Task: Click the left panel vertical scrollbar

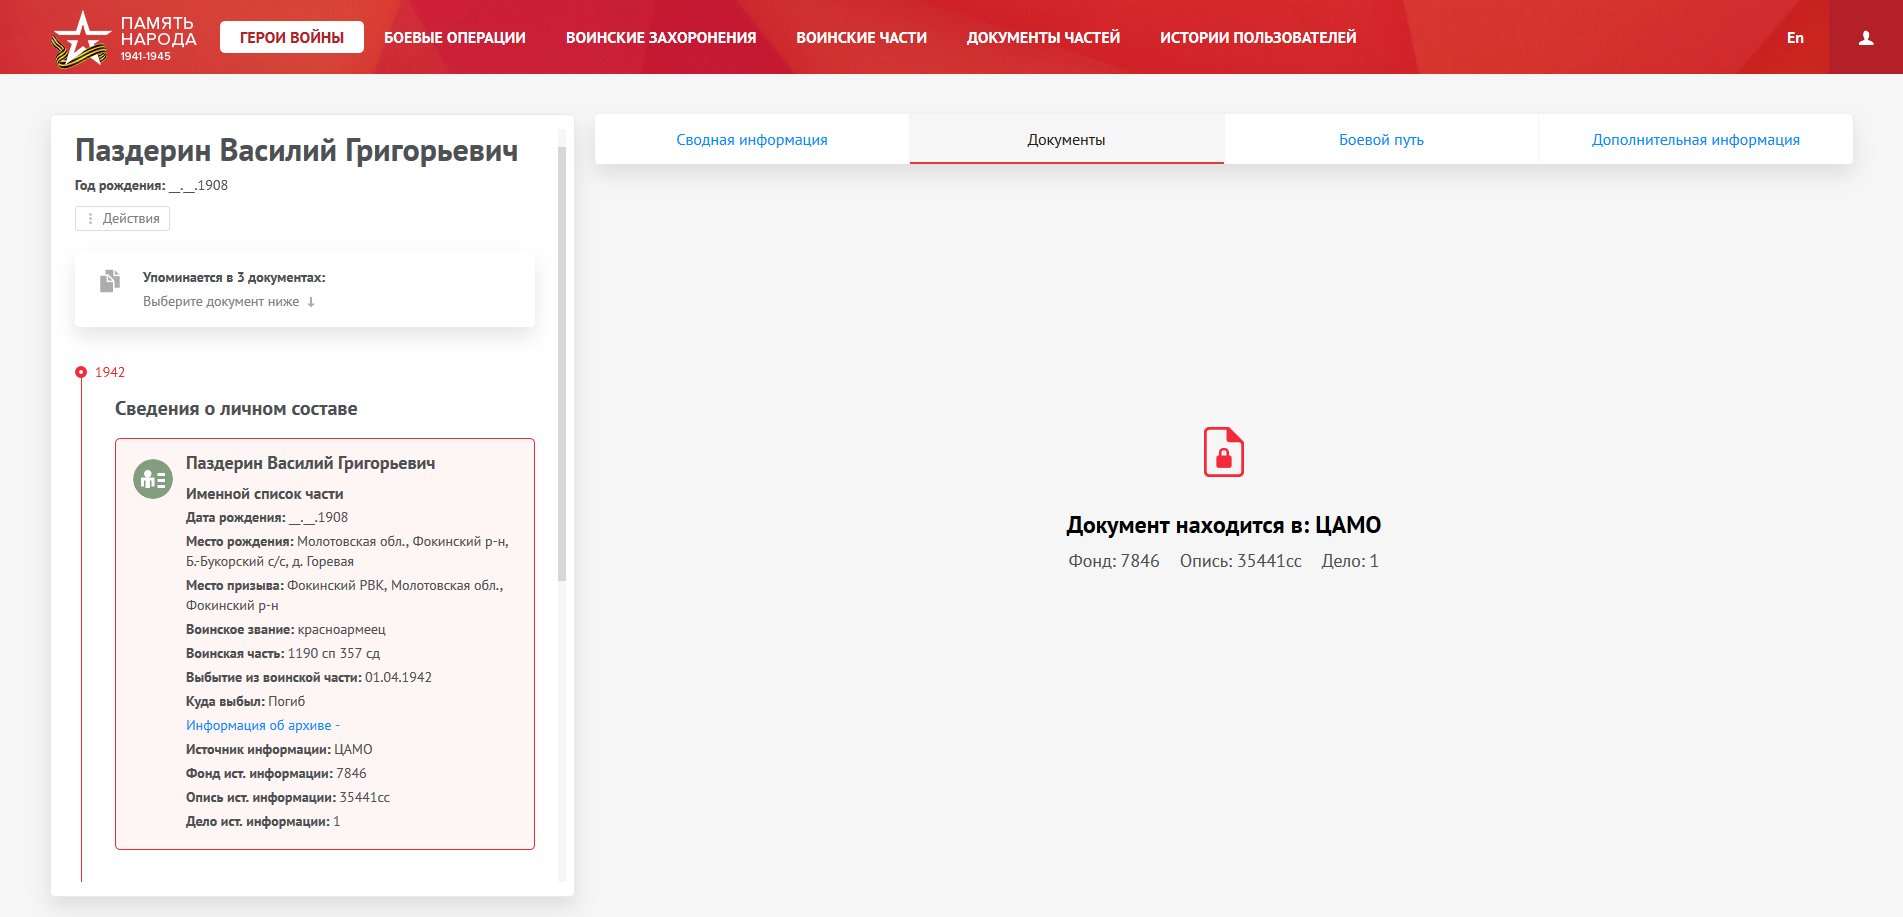Action: 562,360
